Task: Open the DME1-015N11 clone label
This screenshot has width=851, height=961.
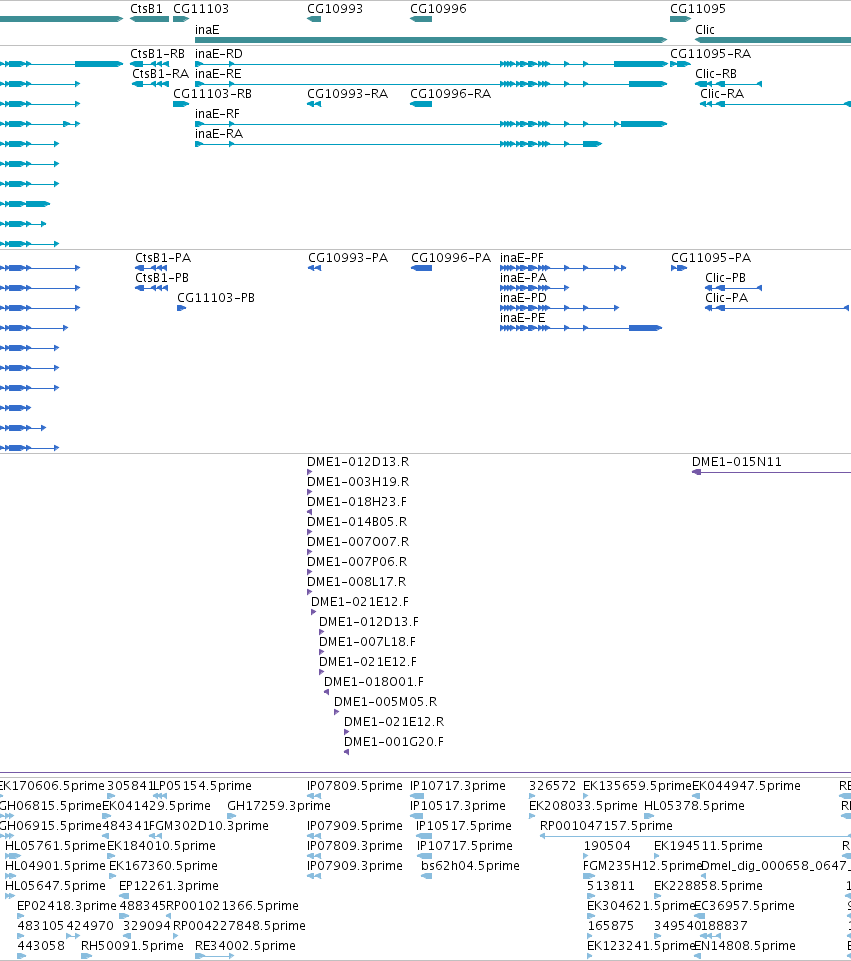Action: [x=737, y=462]
